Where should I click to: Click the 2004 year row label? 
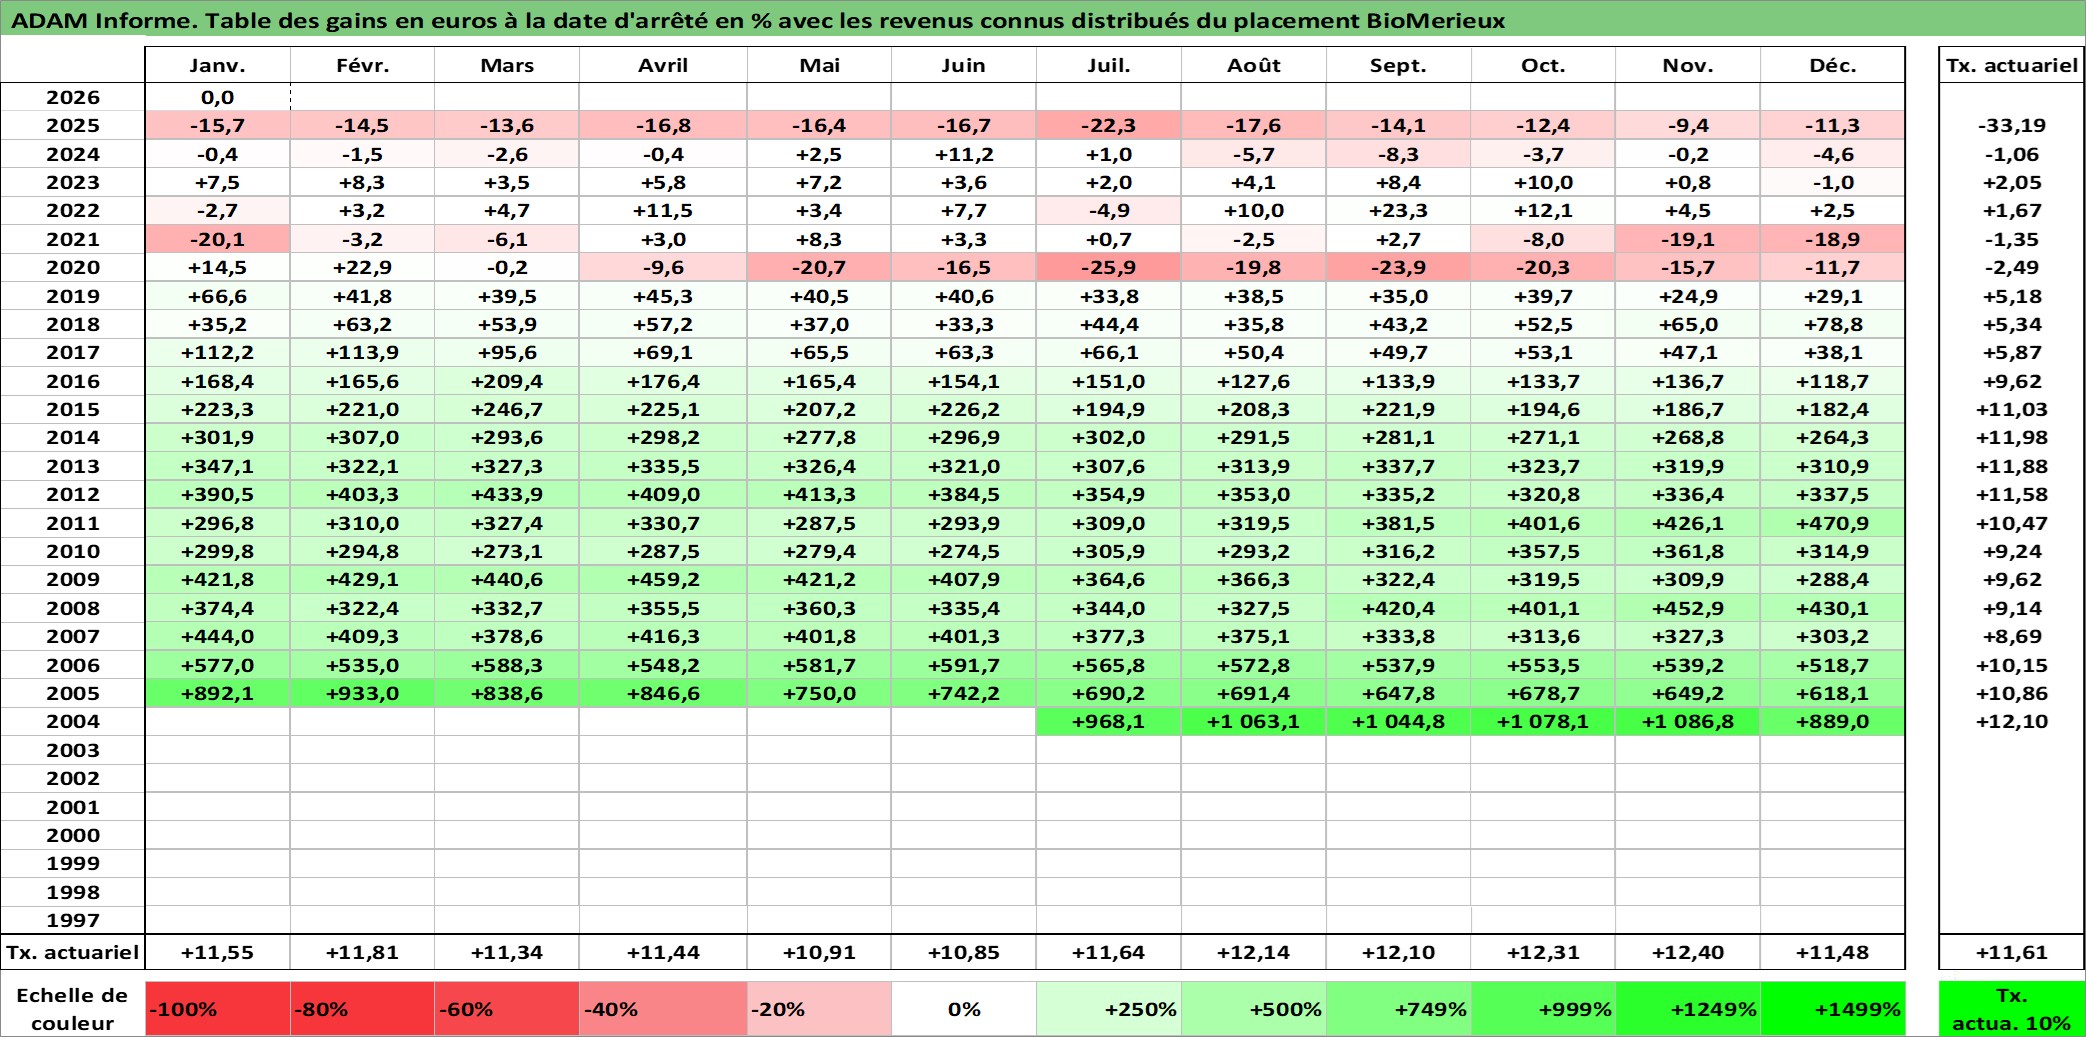[x=73, y=721]
